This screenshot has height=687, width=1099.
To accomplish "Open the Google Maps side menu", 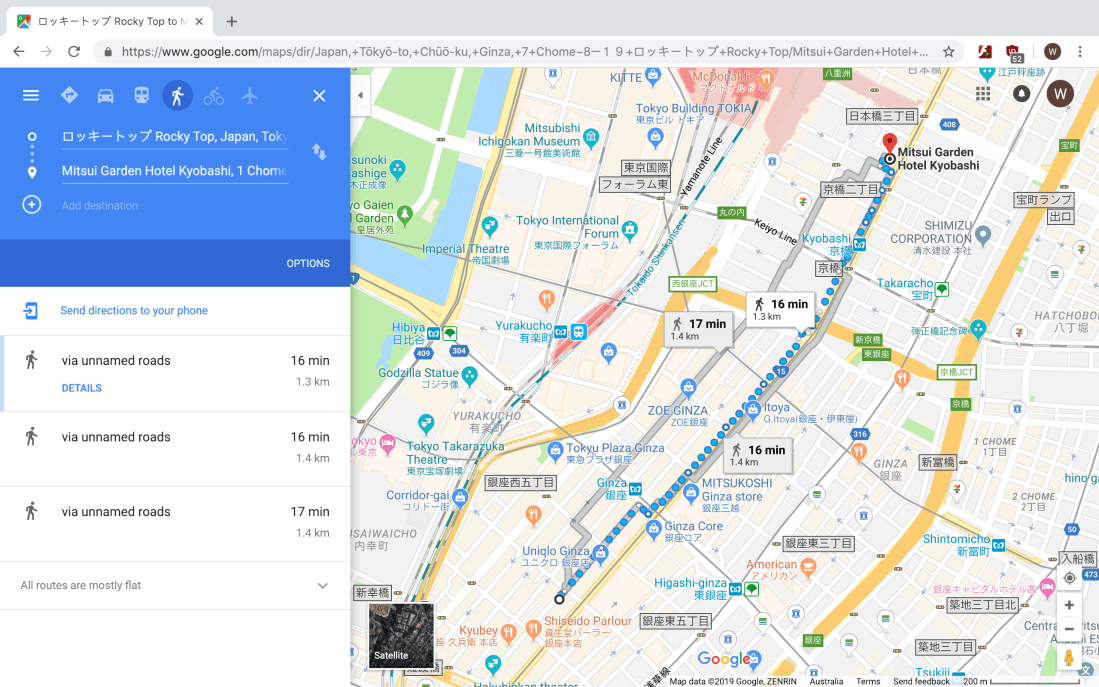I will [x=30, y=95].
